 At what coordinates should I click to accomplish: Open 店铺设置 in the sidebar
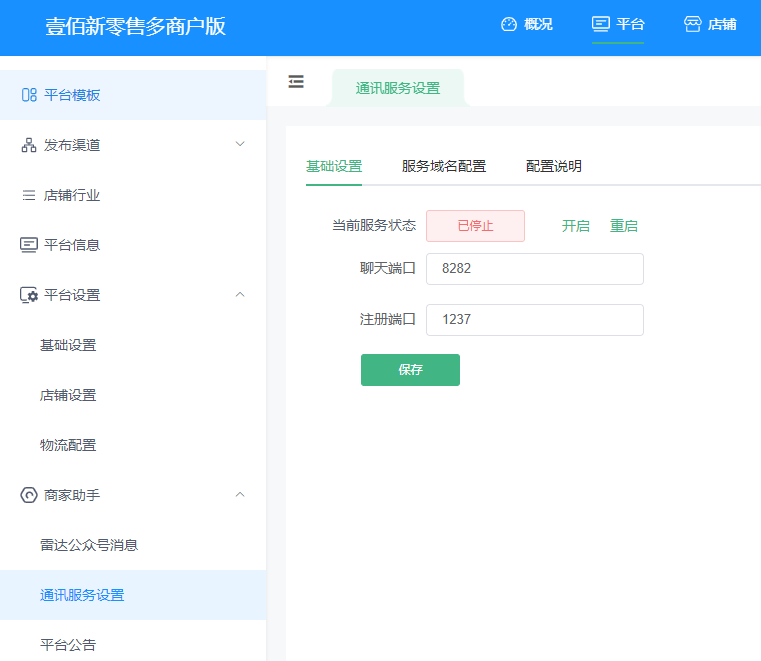click(x=133, y=395)
